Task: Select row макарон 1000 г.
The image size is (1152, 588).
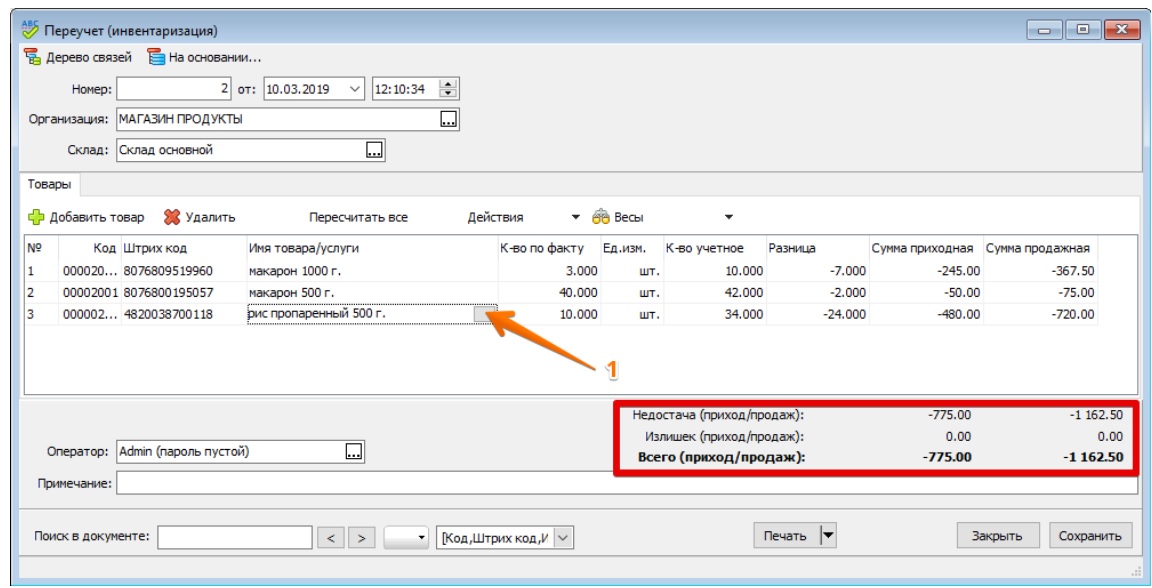Action: pyautogui.click(x=561, y=271)
